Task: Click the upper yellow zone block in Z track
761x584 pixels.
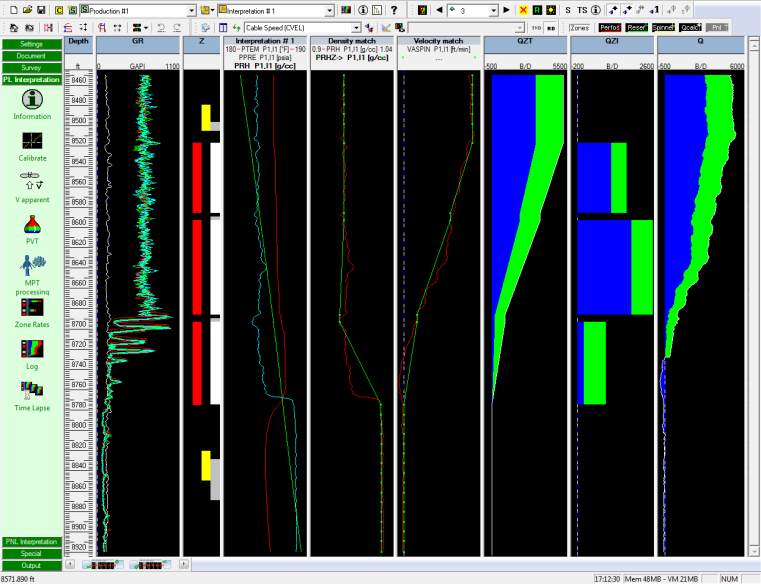Action: [206, 117]
